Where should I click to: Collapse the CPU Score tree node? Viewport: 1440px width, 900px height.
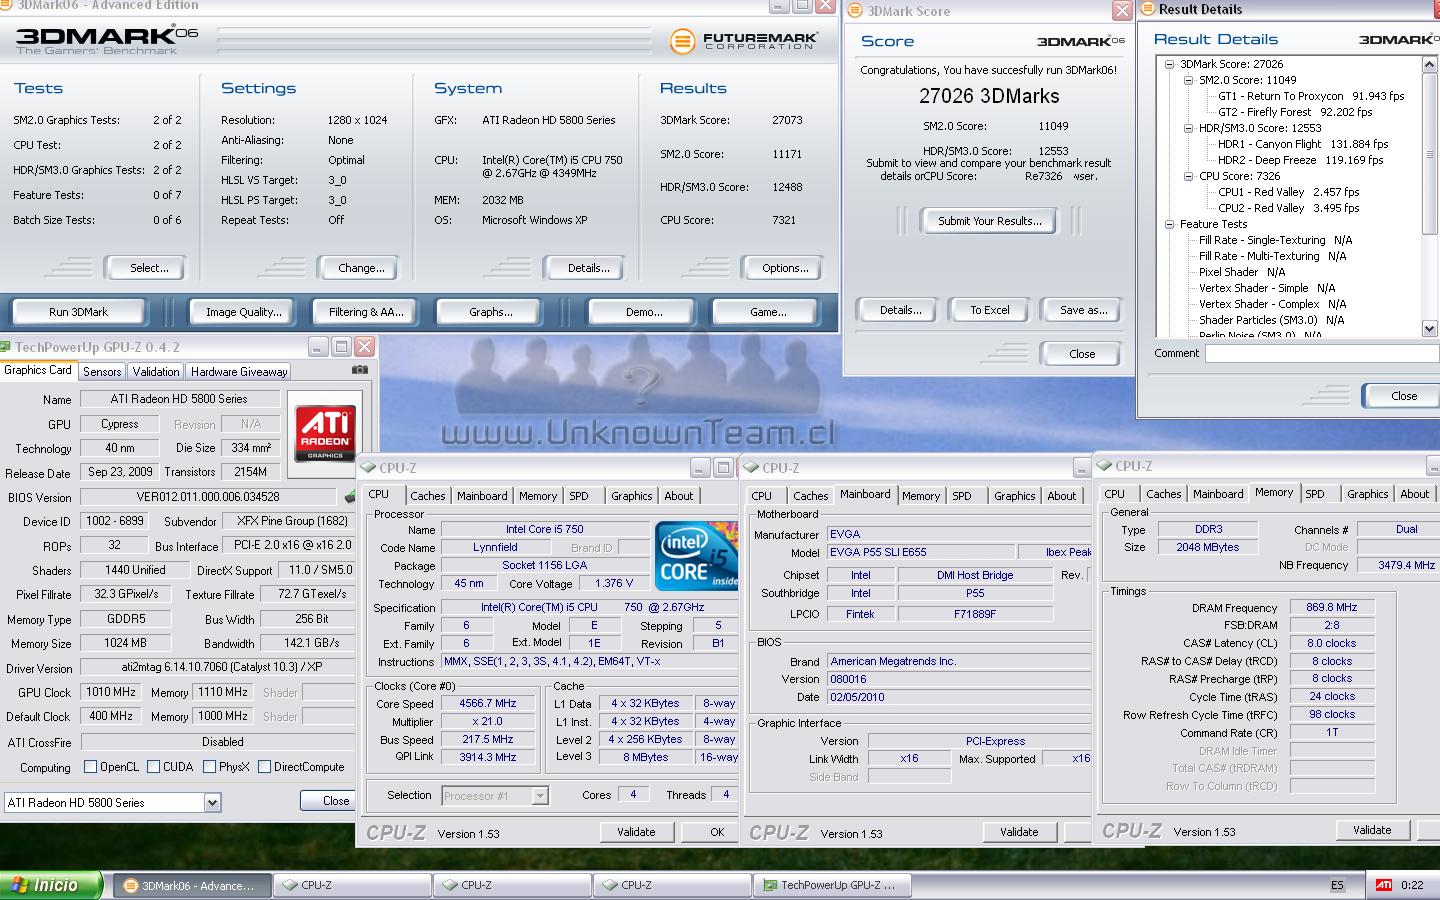(x=1188, y=176)
